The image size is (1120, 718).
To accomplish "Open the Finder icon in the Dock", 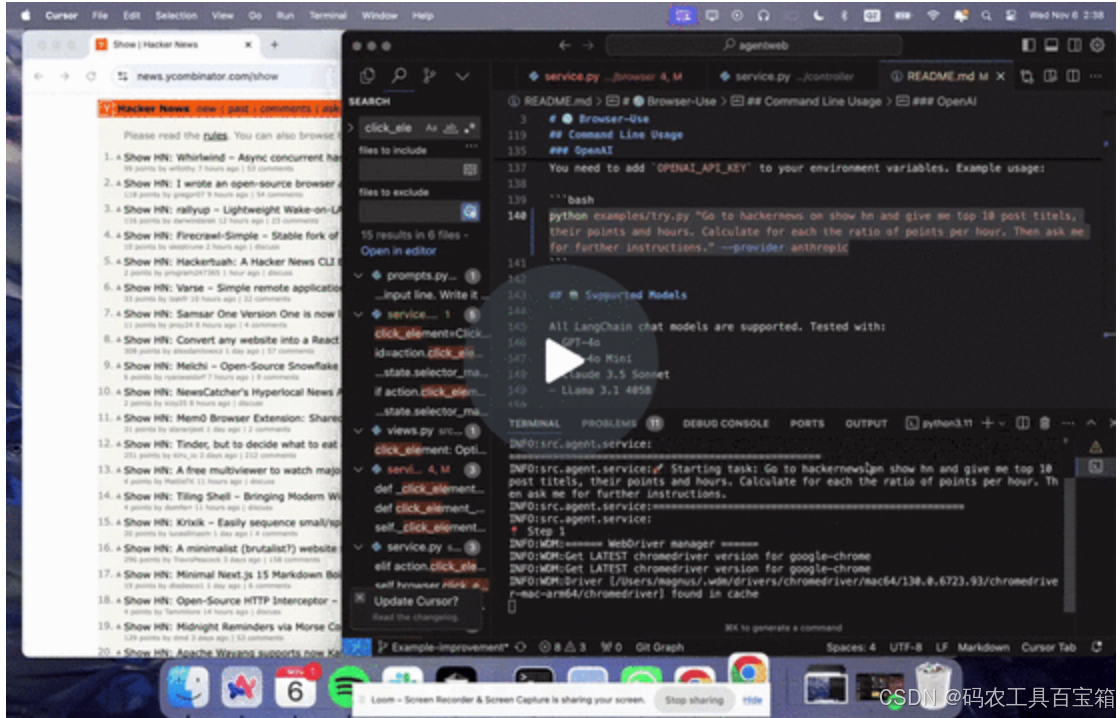I will click(x=189, y=686).
